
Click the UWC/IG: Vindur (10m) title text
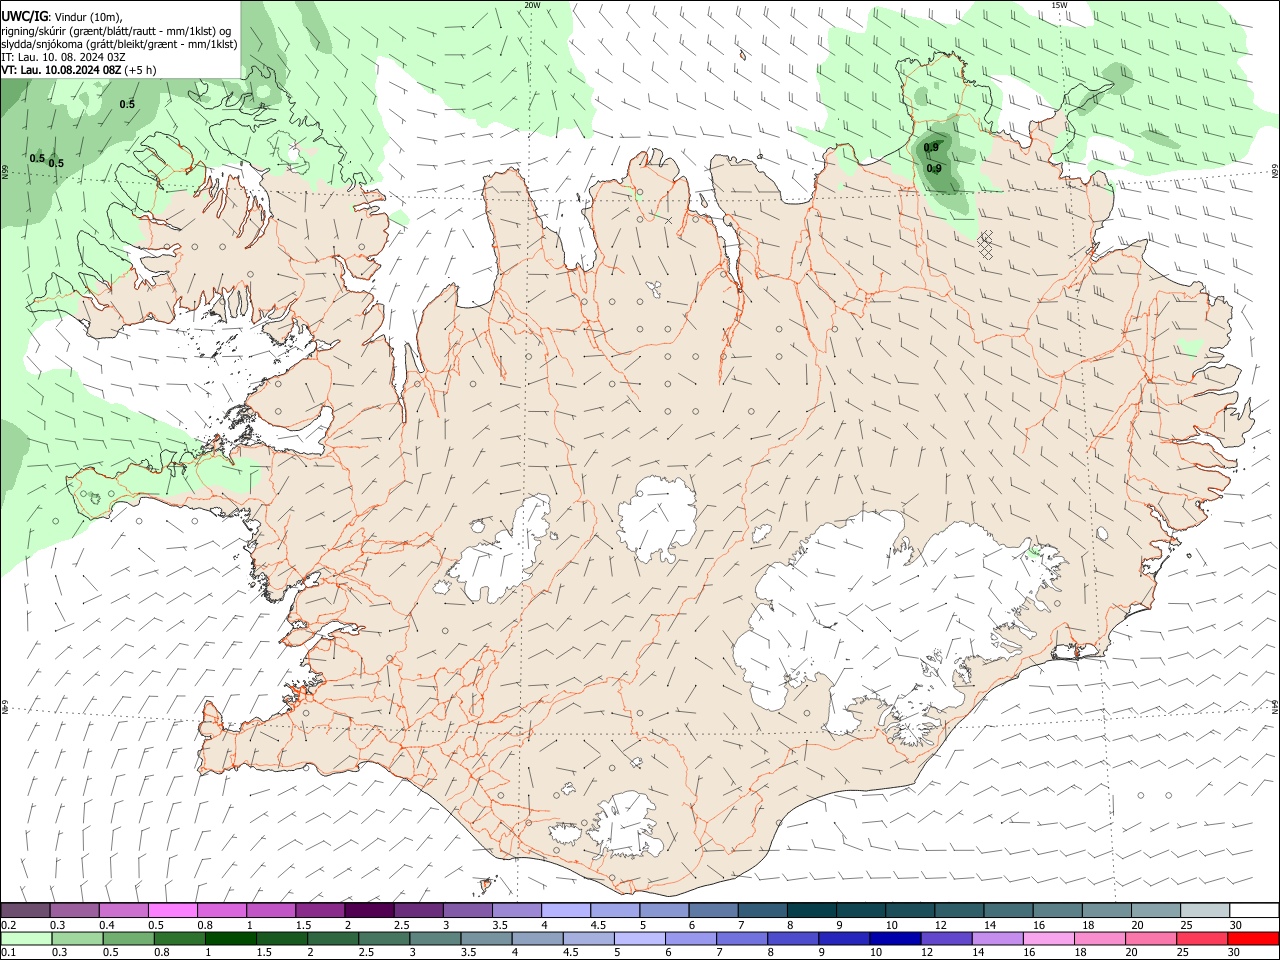[62, 17]
